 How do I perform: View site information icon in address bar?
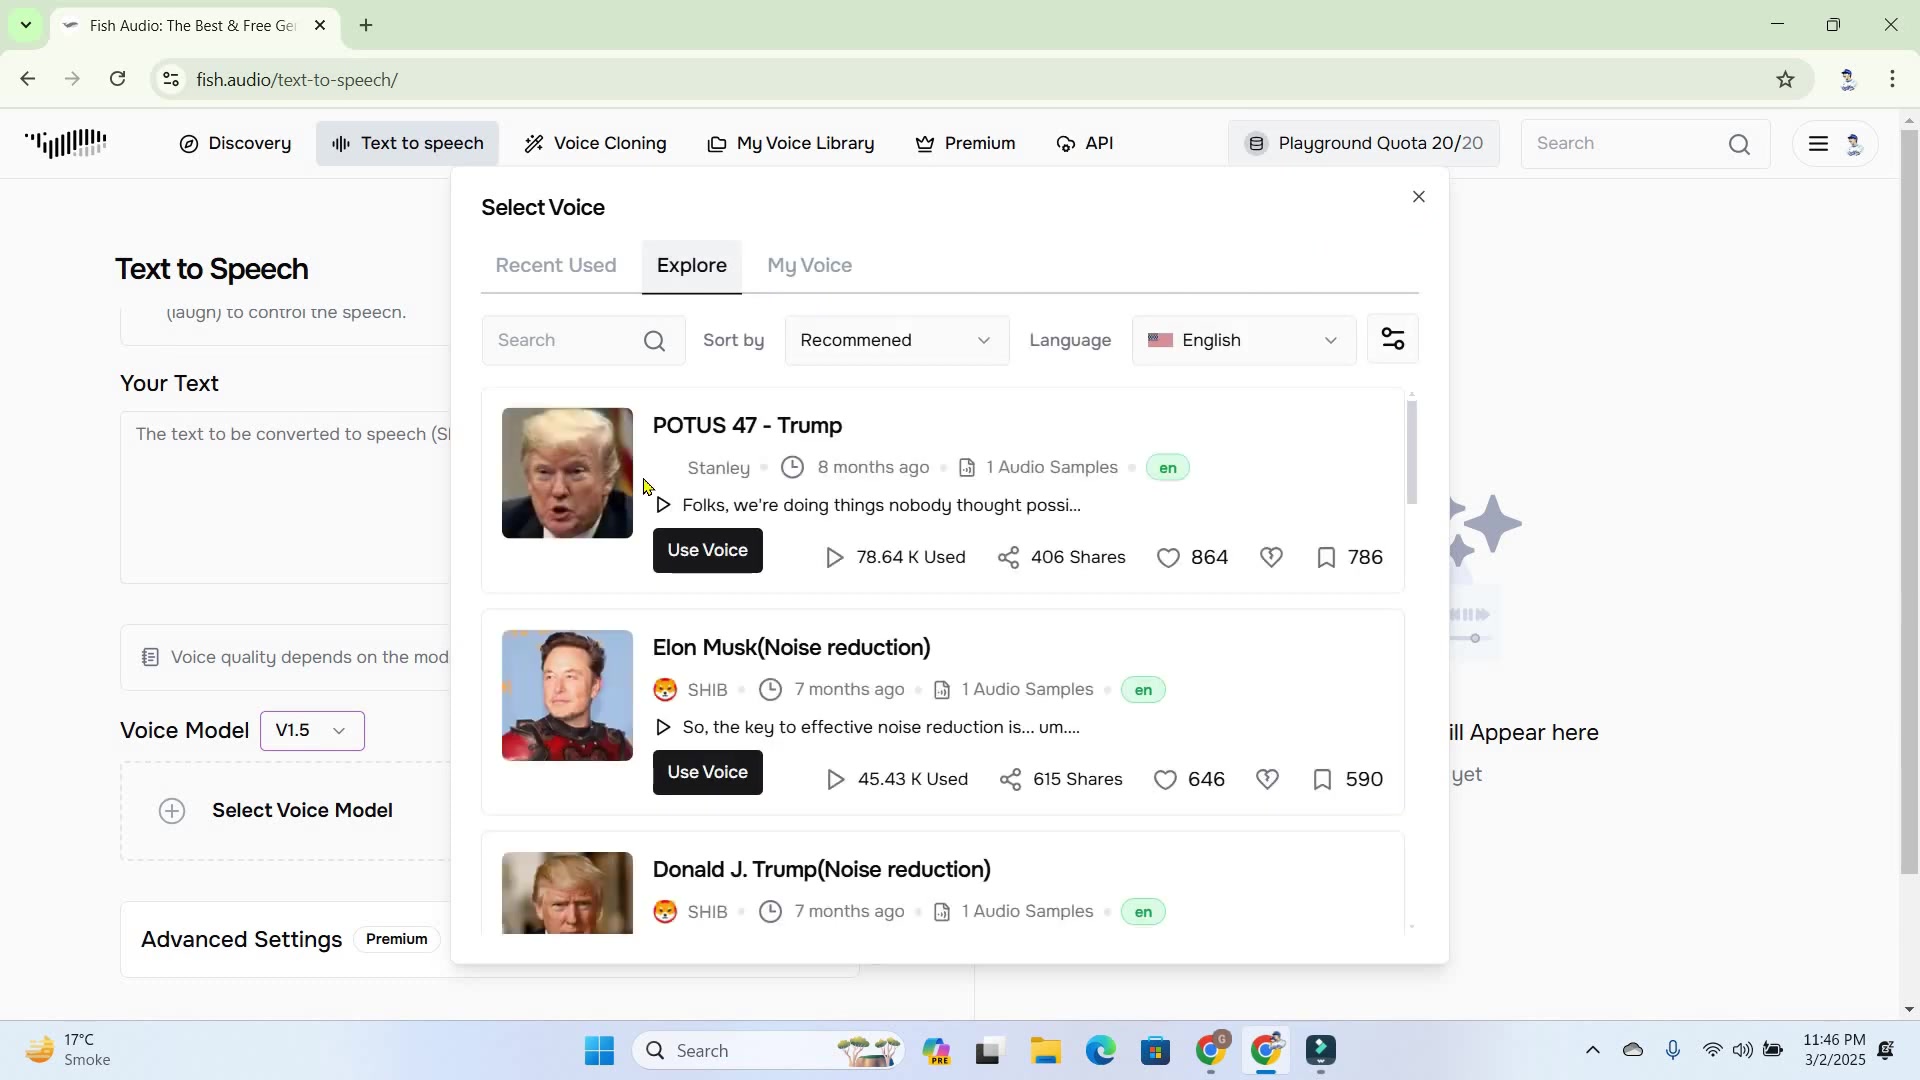(171, 80)
